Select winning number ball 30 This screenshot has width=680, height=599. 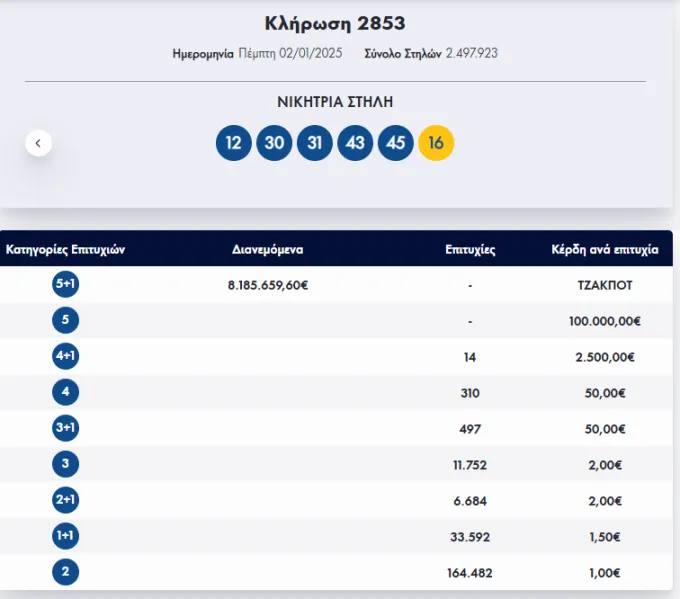[x=274, y=143]
